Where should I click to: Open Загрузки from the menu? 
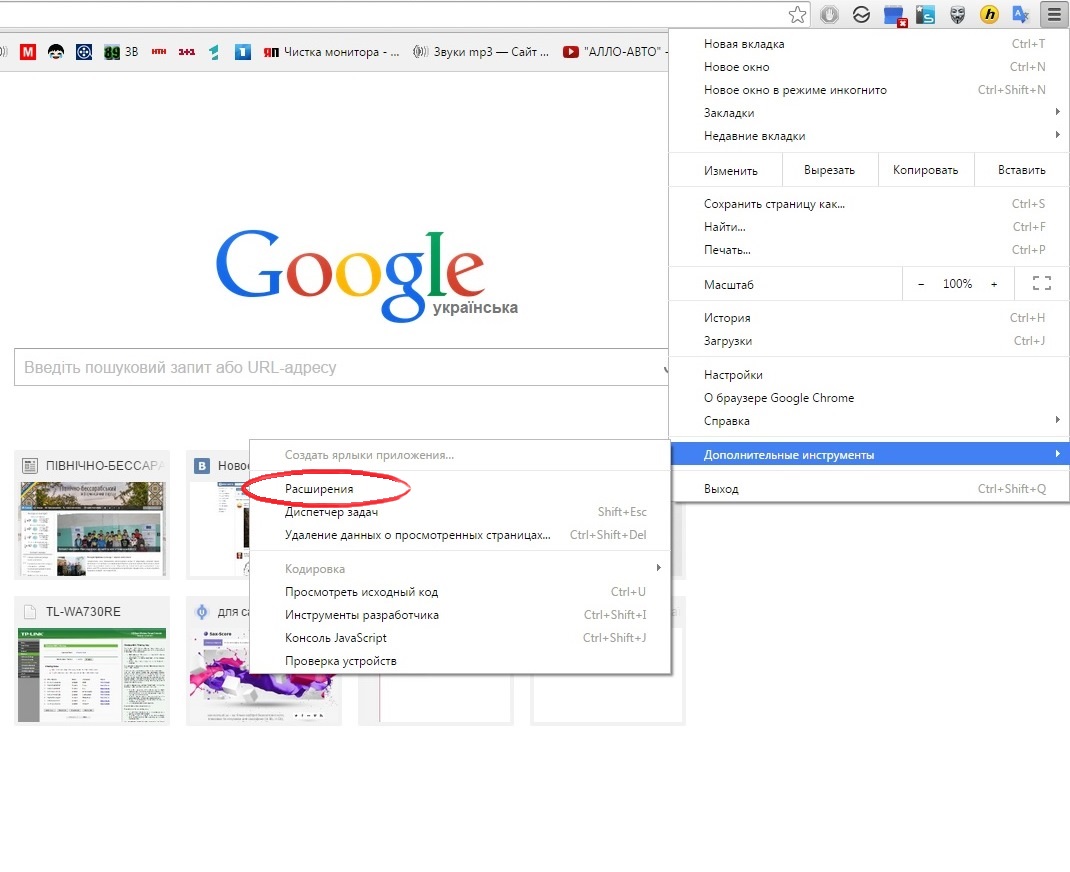pos(869,341)
